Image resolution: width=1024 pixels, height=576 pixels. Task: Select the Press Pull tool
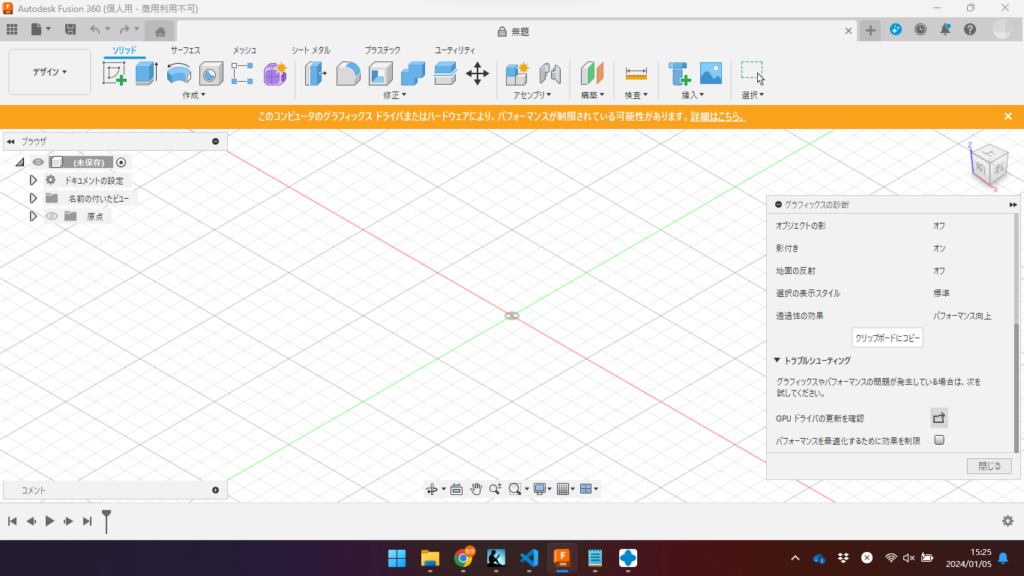[315, 73]
